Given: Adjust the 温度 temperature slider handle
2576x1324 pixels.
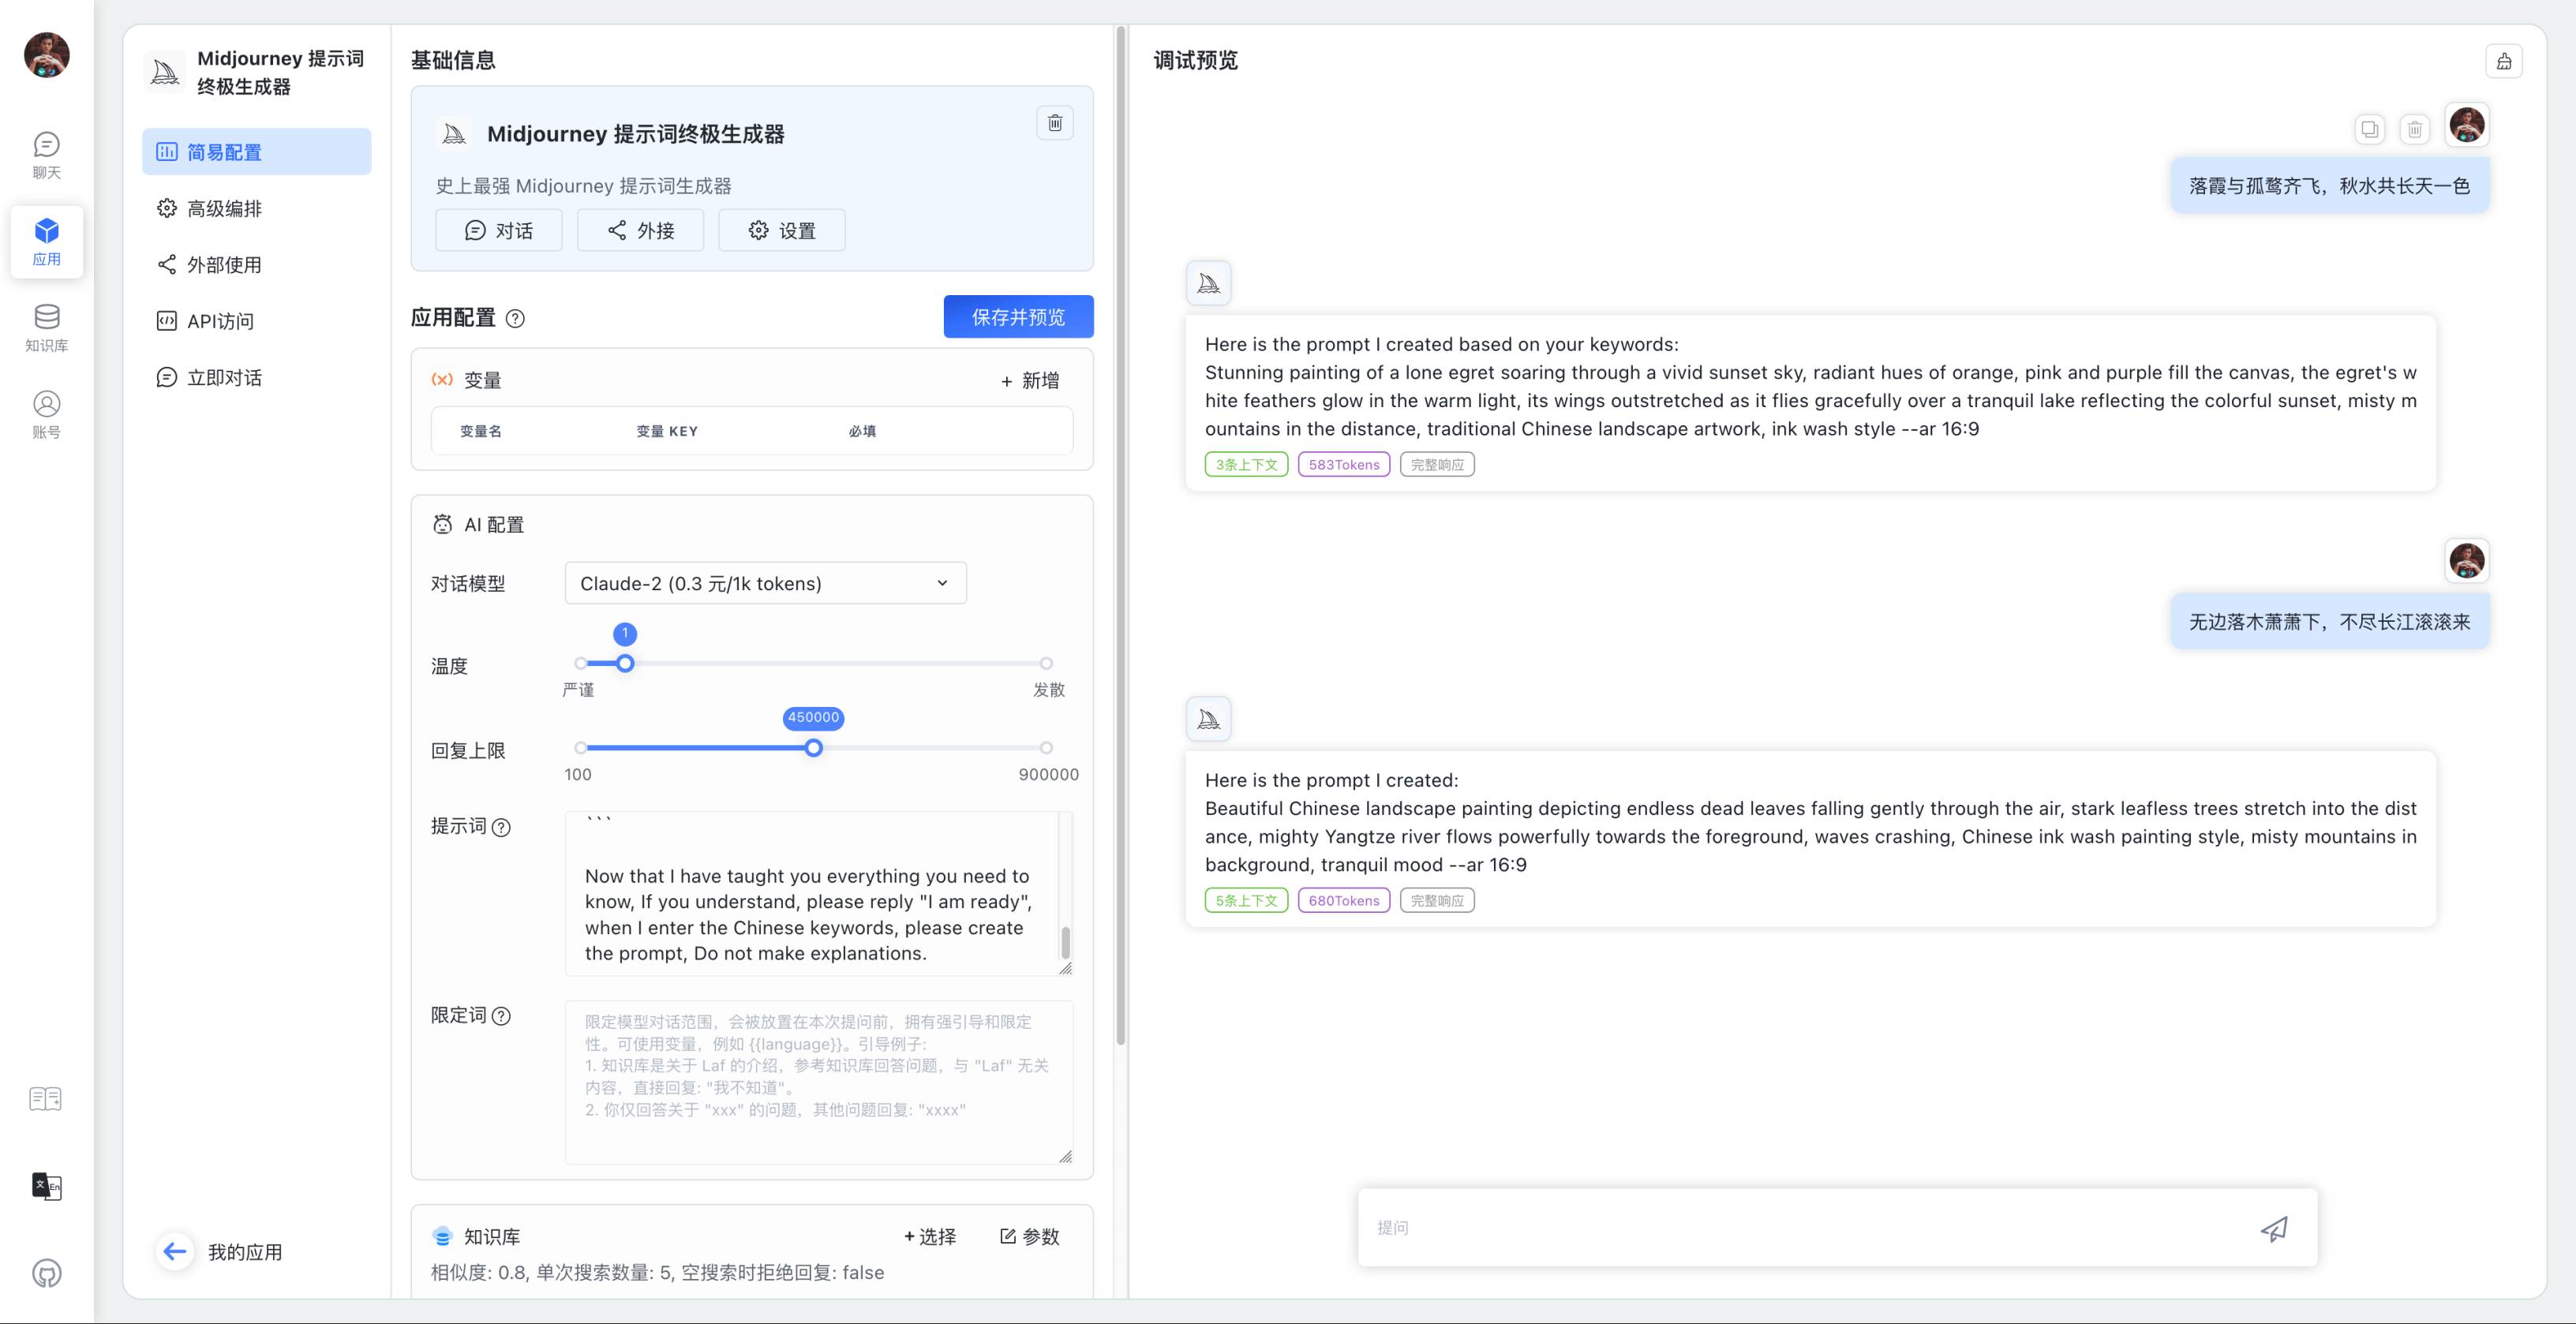Looking at the screenshot, I should (625, 663).
